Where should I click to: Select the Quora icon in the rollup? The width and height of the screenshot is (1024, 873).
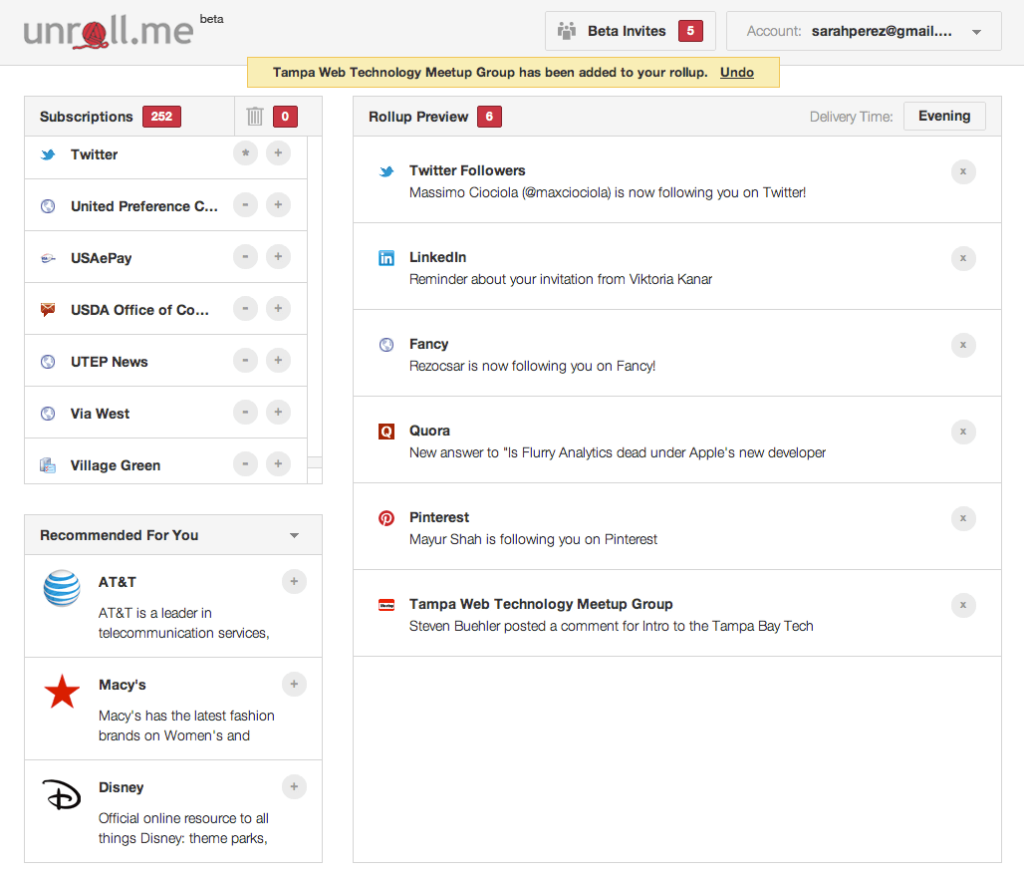click(386, 431)
